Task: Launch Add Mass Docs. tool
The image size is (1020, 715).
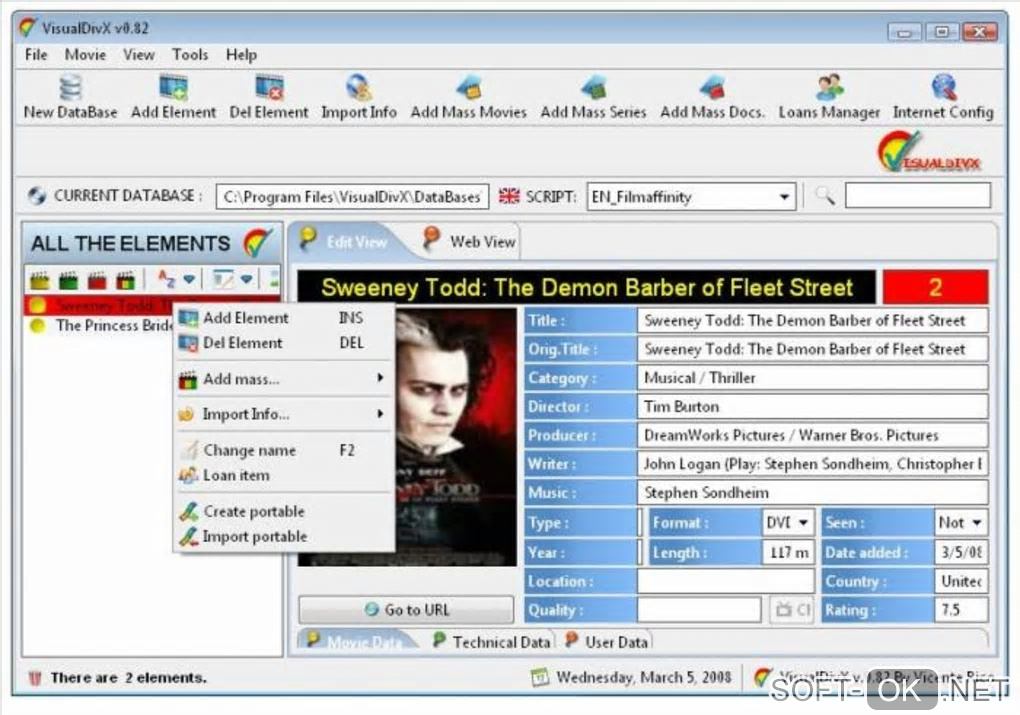Action: tap(712, 97)
